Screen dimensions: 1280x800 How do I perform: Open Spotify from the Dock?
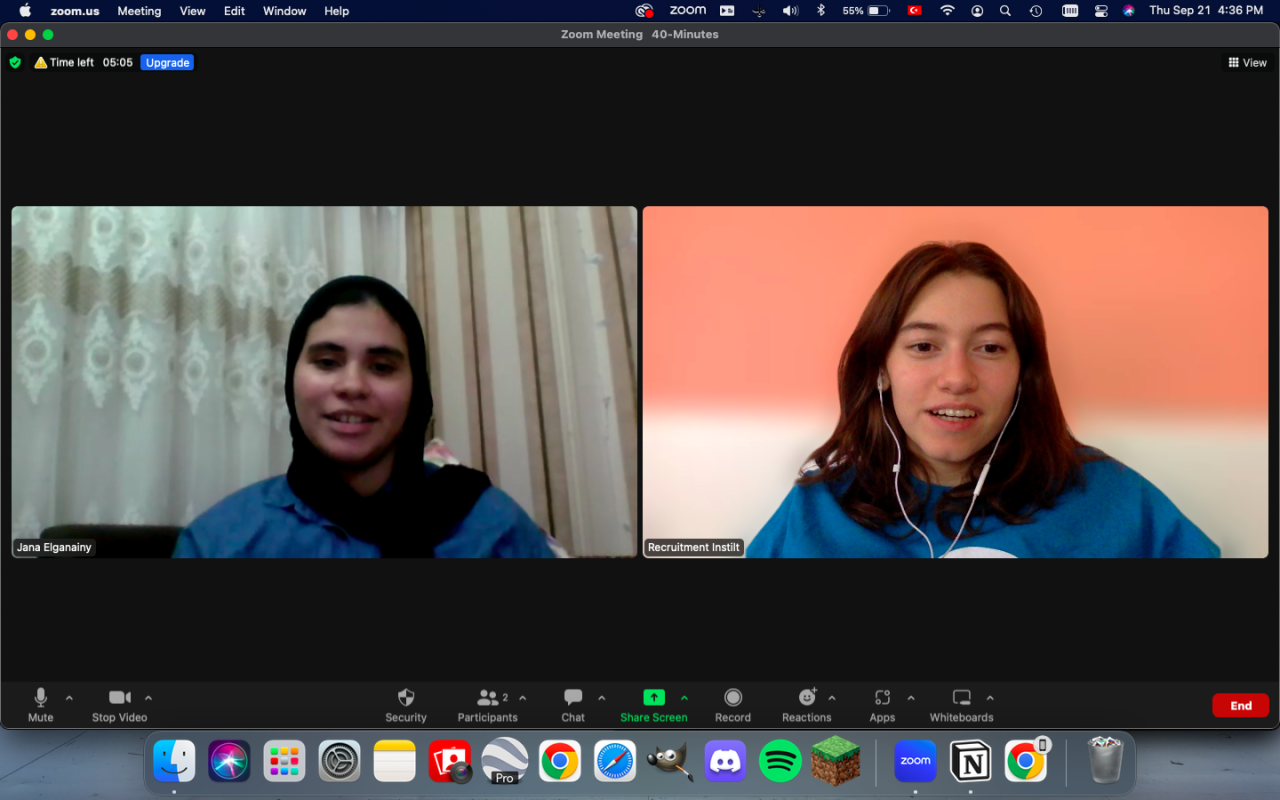pos(781,762)
